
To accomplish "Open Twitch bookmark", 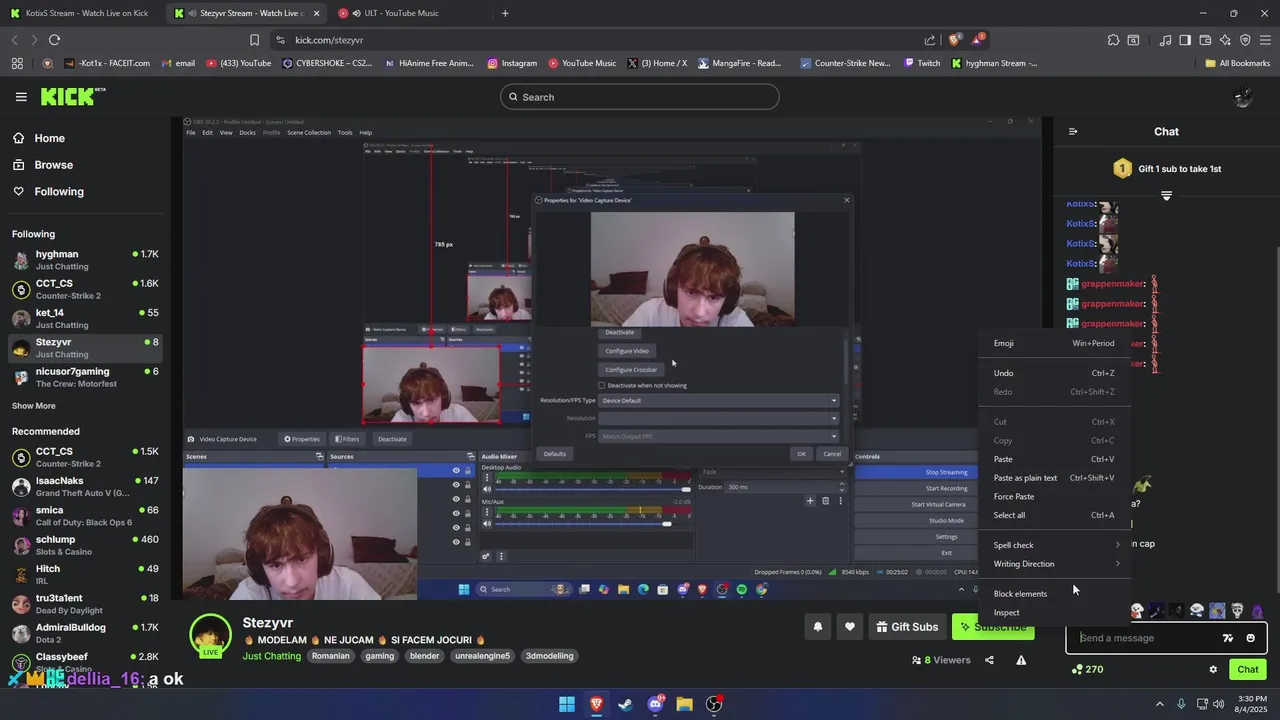I will [922, 63].
